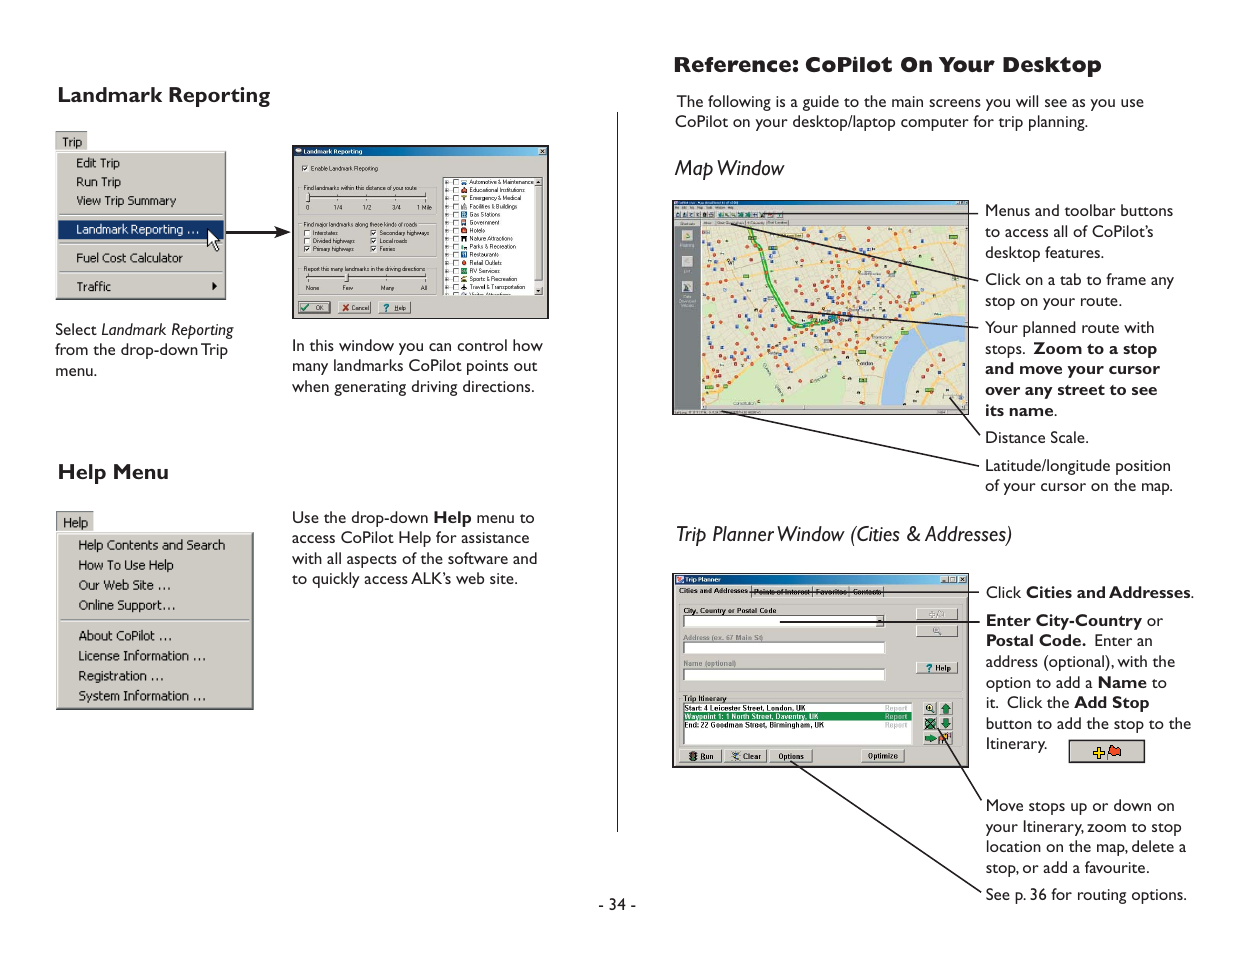Open the Traffic submenu arrow in the Trip menu
The width and height of the screenshot is (1235, 954).
[x=214, y=286]
